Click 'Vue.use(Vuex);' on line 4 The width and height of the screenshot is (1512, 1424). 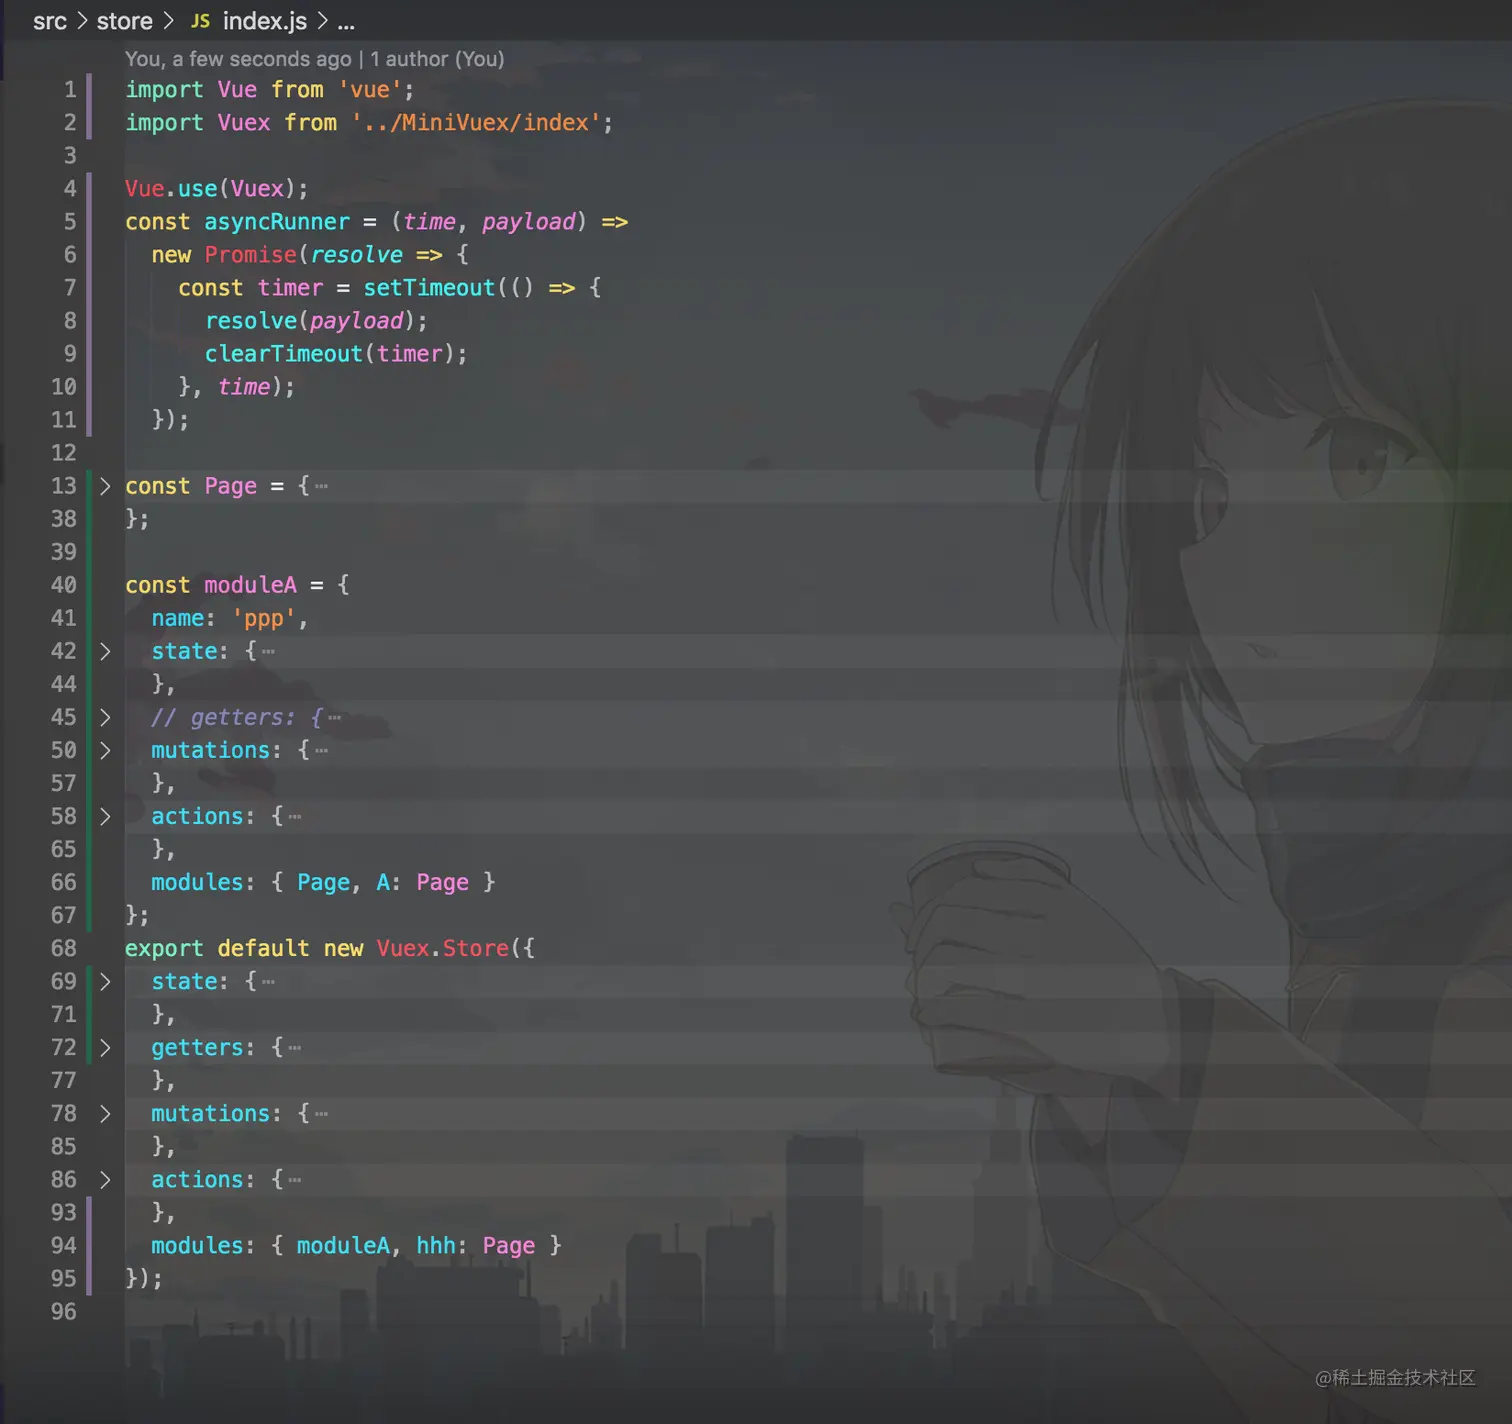pyautogui.click(x=217, y=189)
